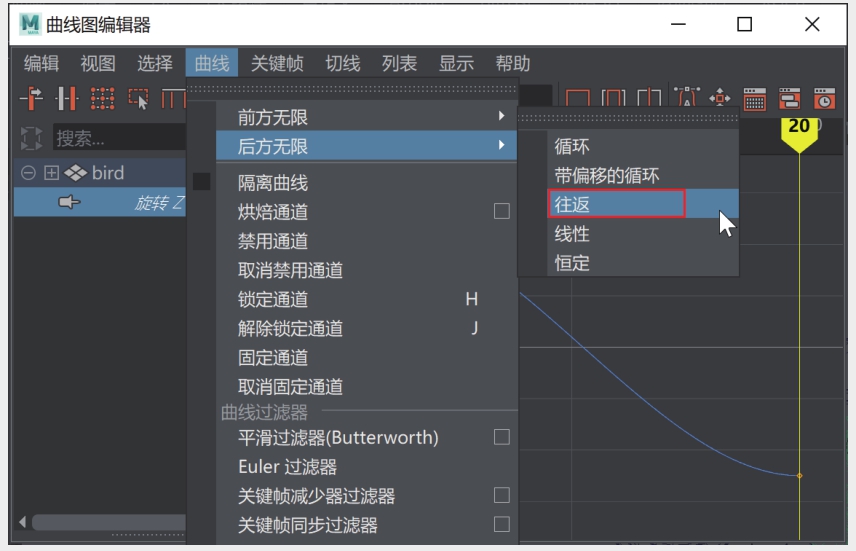Select 隔离曲线 menu entry

pyautogui.click(x=366, y=182)
